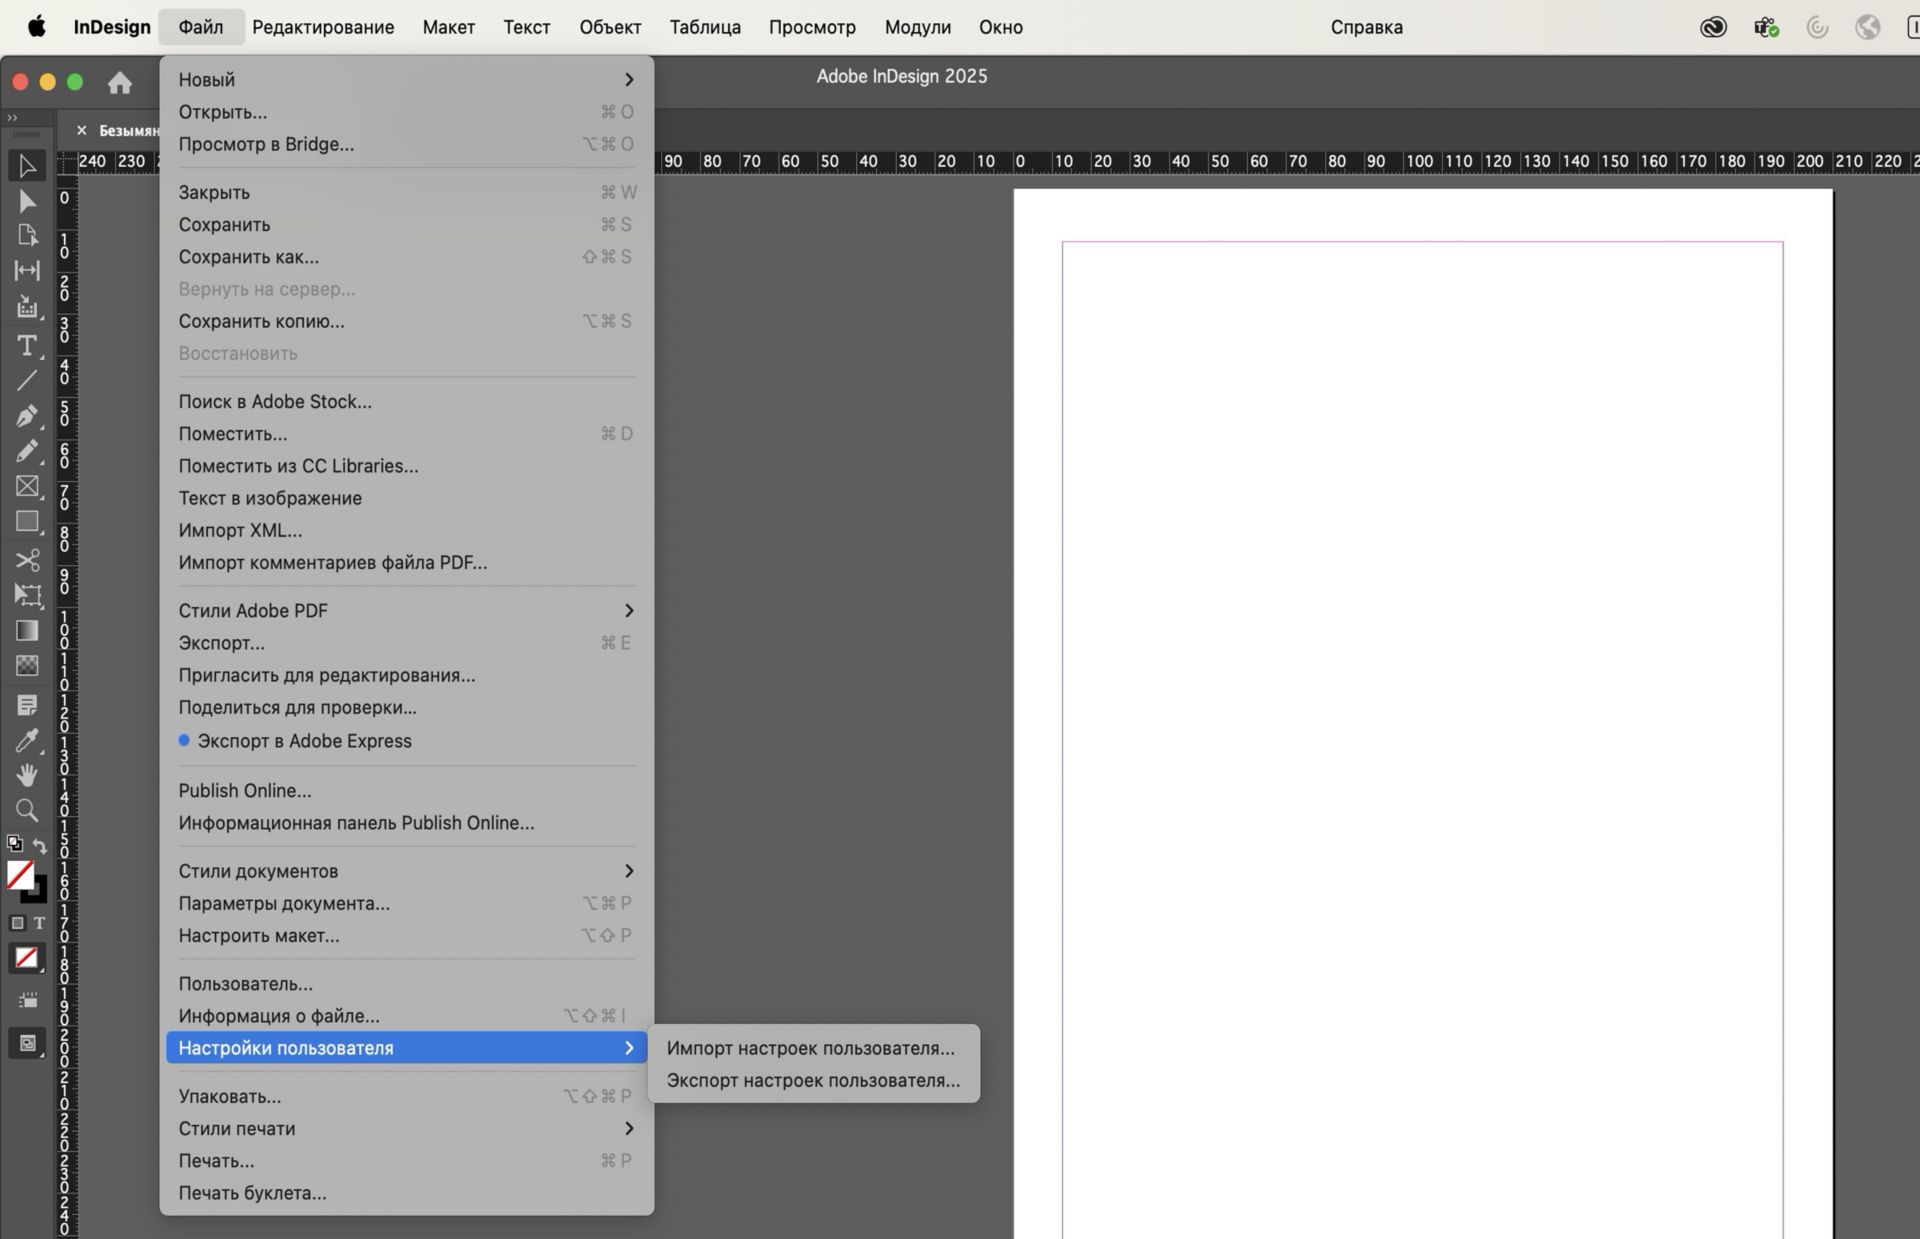The height and width of the screenshot is (1239, 1920).
Task: Select the Rectangle Frame tool
Action: 27,486
